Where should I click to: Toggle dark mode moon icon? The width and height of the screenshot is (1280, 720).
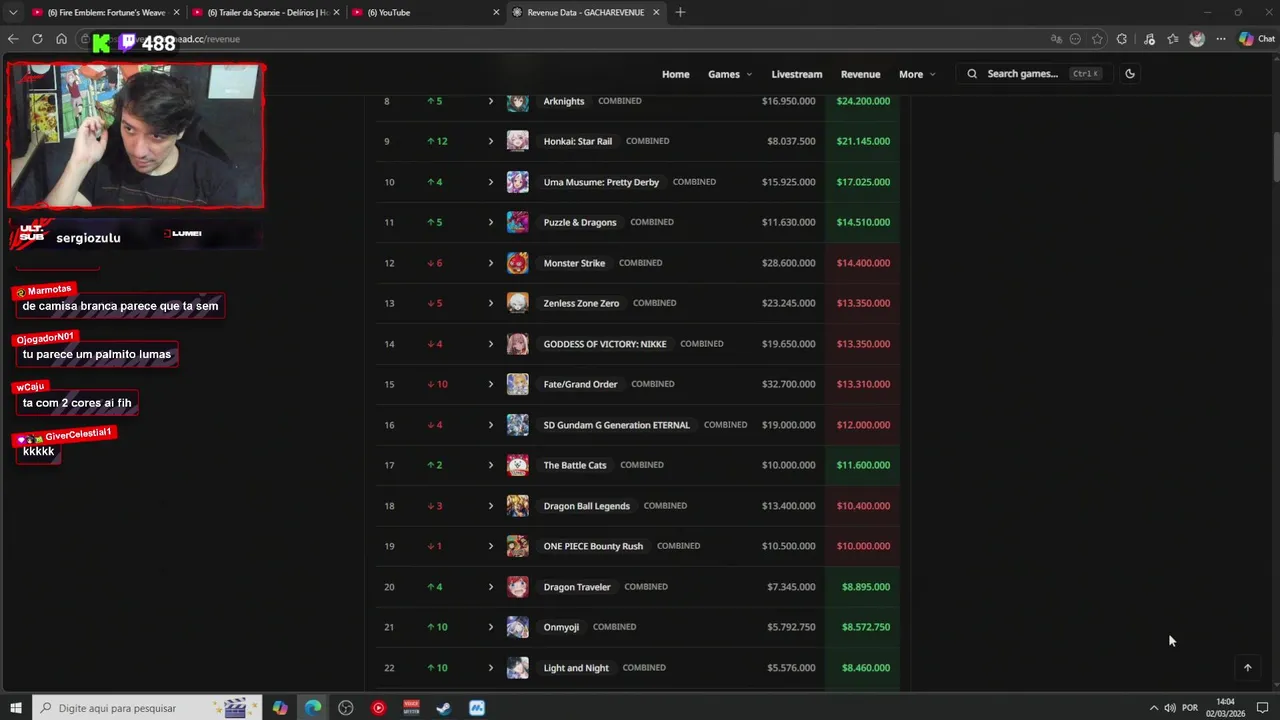1130,74
